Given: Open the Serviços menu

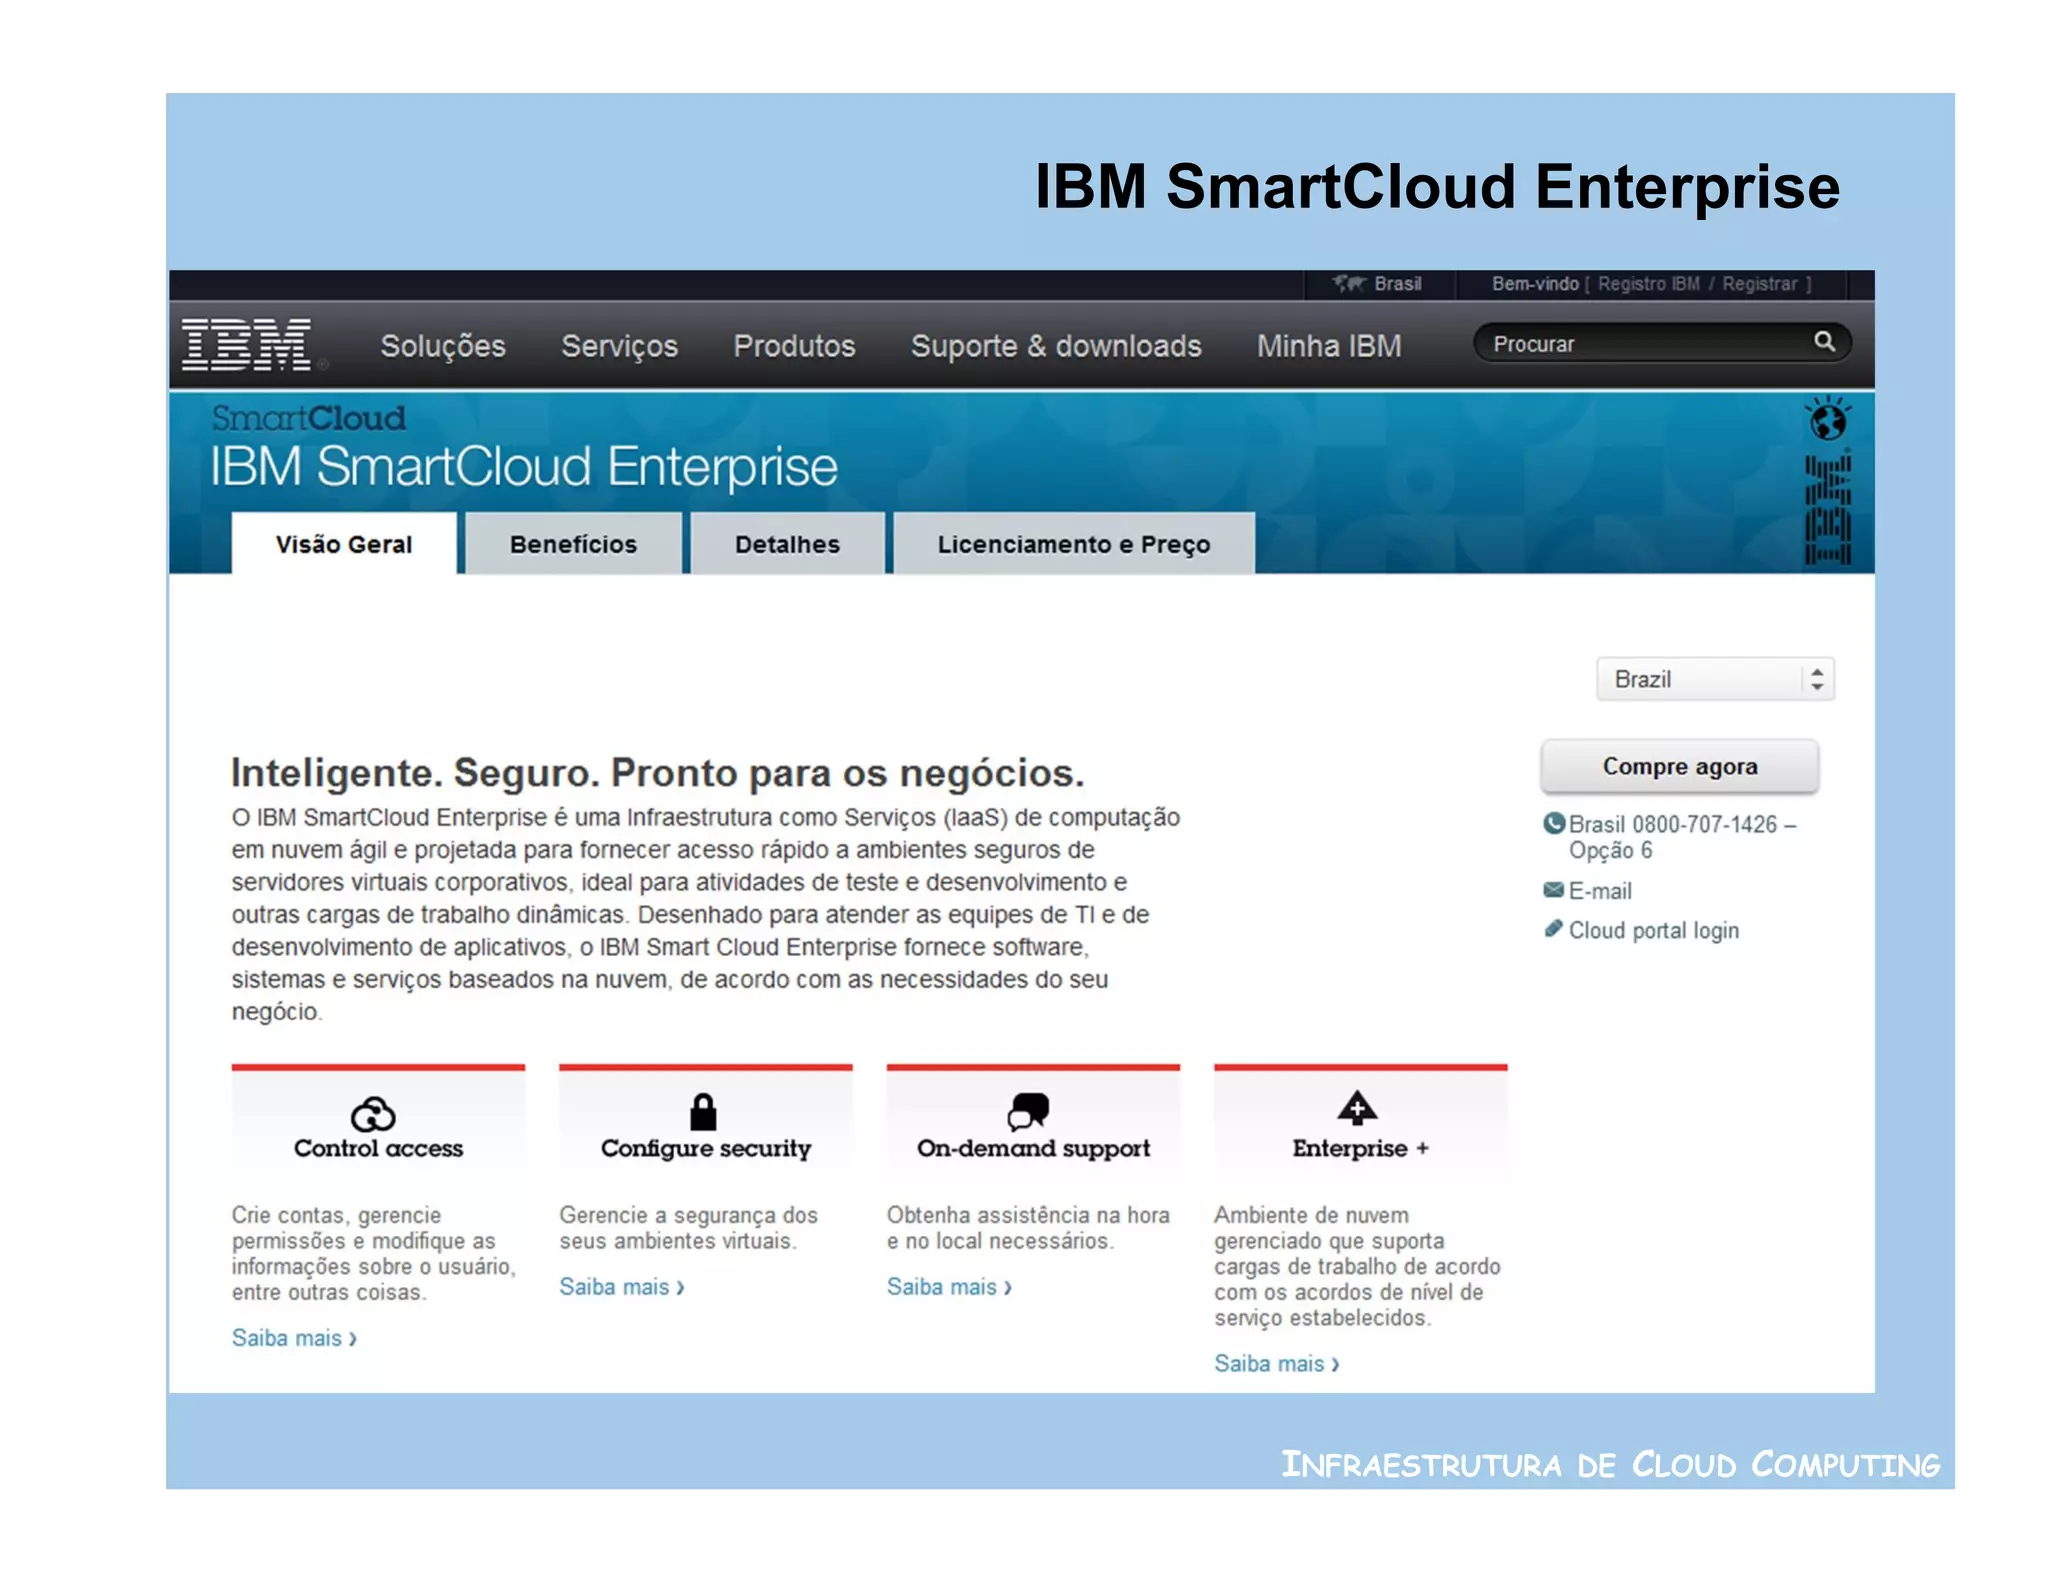Looking at the screenshot, I should pos(619,346).
